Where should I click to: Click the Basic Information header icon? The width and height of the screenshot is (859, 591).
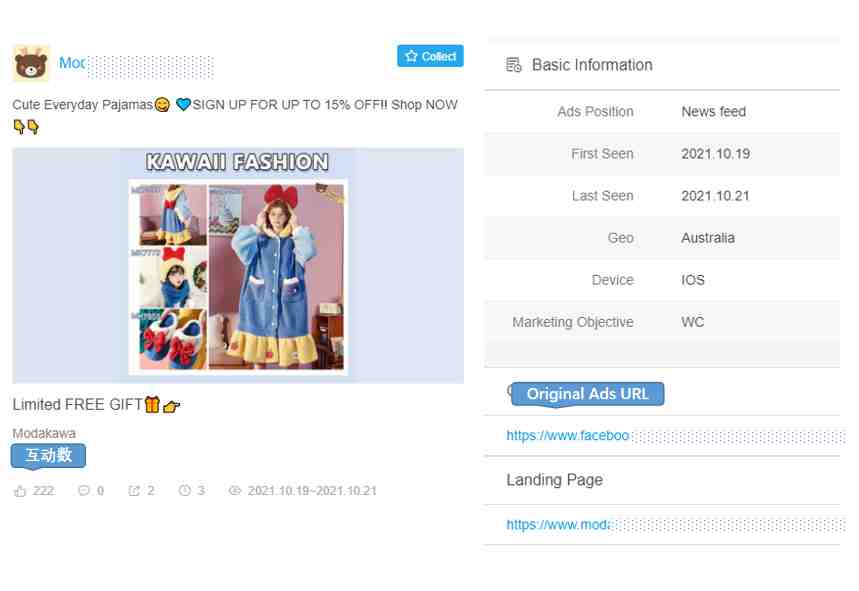(x=514, y=65)
